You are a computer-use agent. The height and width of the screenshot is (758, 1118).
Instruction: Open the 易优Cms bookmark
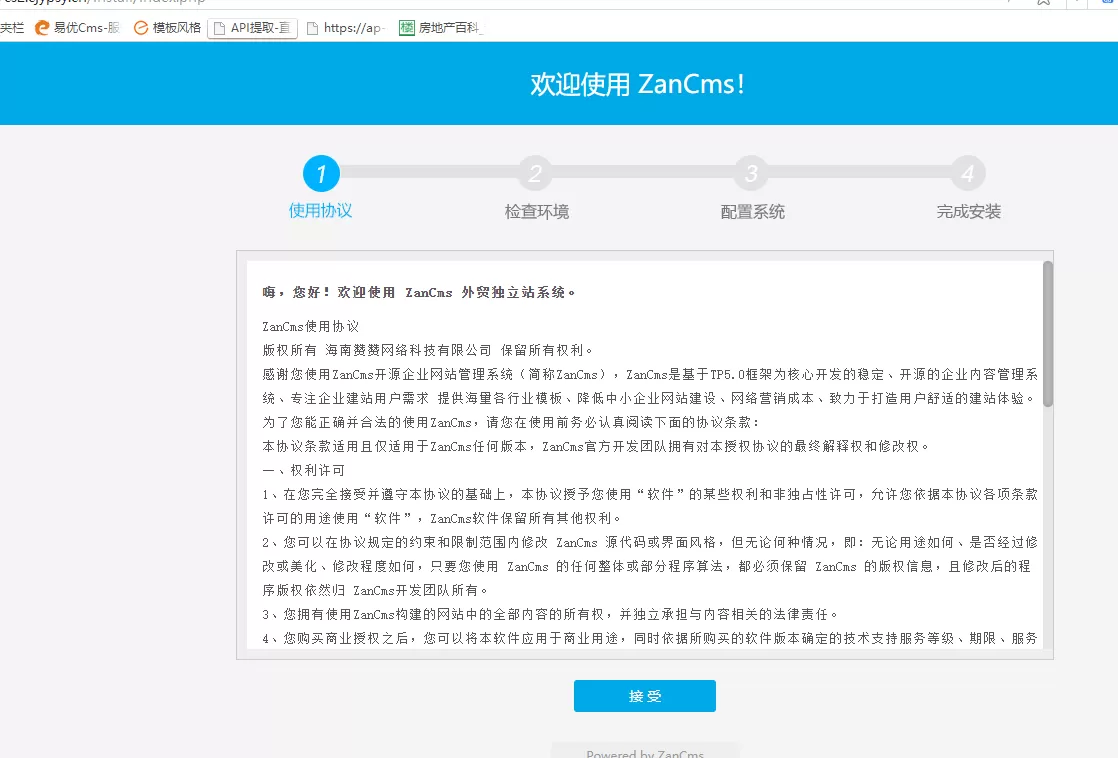pyautogui.click(x=77, y=28)
